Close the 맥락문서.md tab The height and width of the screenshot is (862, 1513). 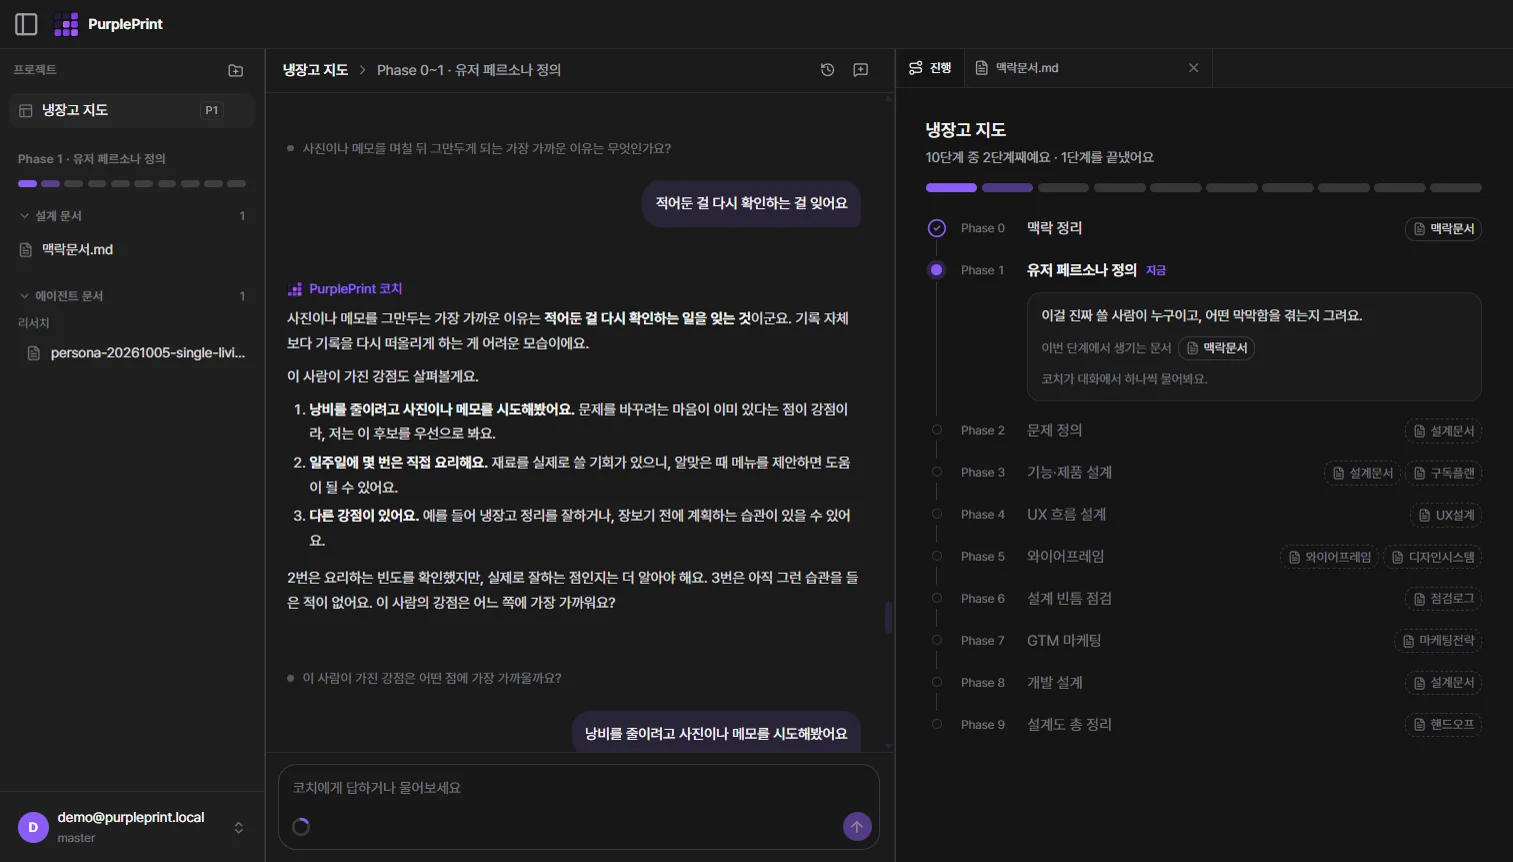[x=1193, y=68]
